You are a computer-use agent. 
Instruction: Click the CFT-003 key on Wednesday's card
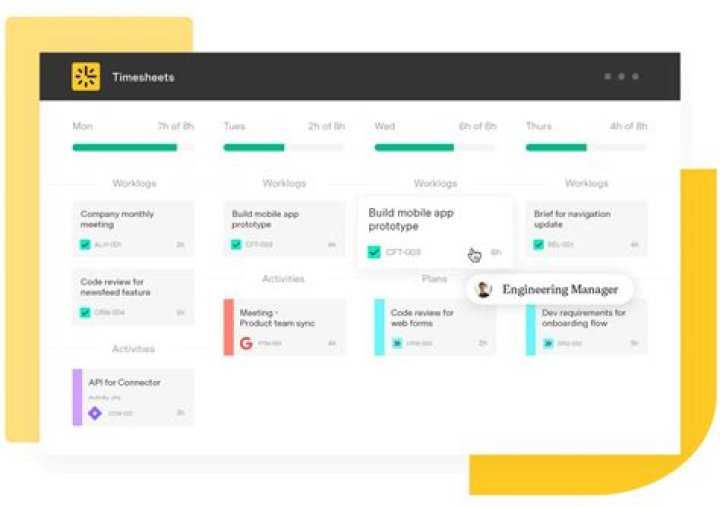pyautogui.click(x=403, y=252)
